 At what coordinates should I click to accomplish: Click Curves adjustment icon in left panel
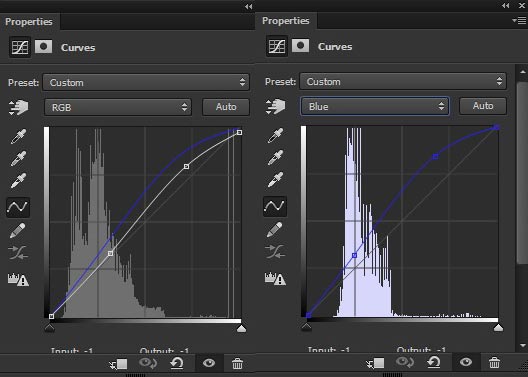[20, 47]
